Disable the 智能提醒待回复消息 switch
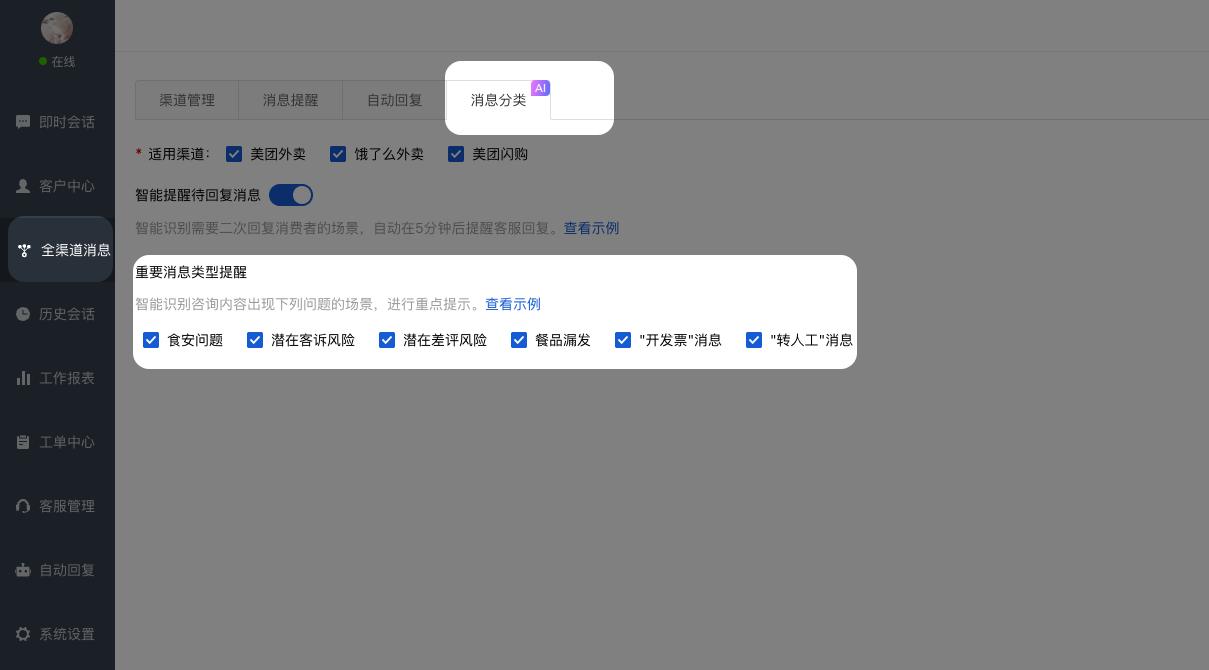This screenshot has height=670, width=1209. [291, 195]
